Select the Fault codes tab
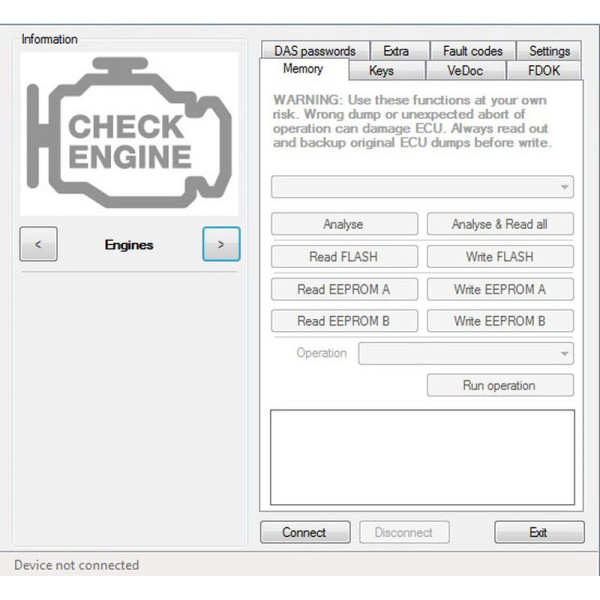 pos(472,51)
